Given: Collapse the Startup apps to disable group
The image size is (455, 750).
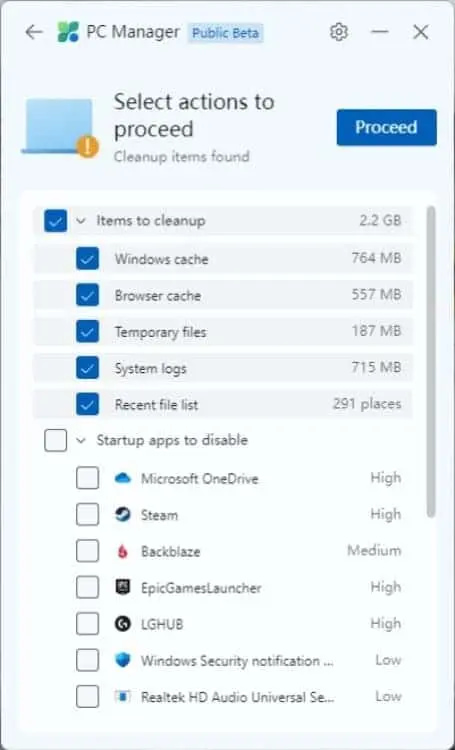Looking at the screenshot, I should pos(81,441).
